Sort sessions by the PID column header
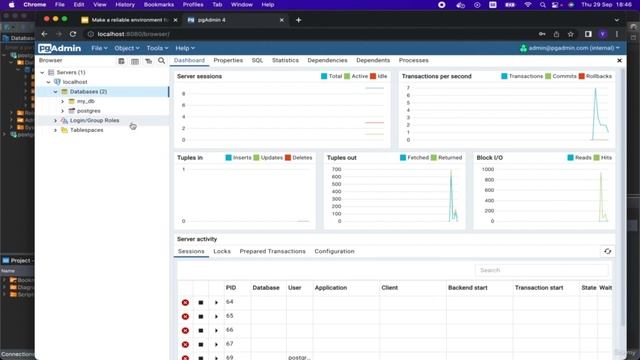 231,288
